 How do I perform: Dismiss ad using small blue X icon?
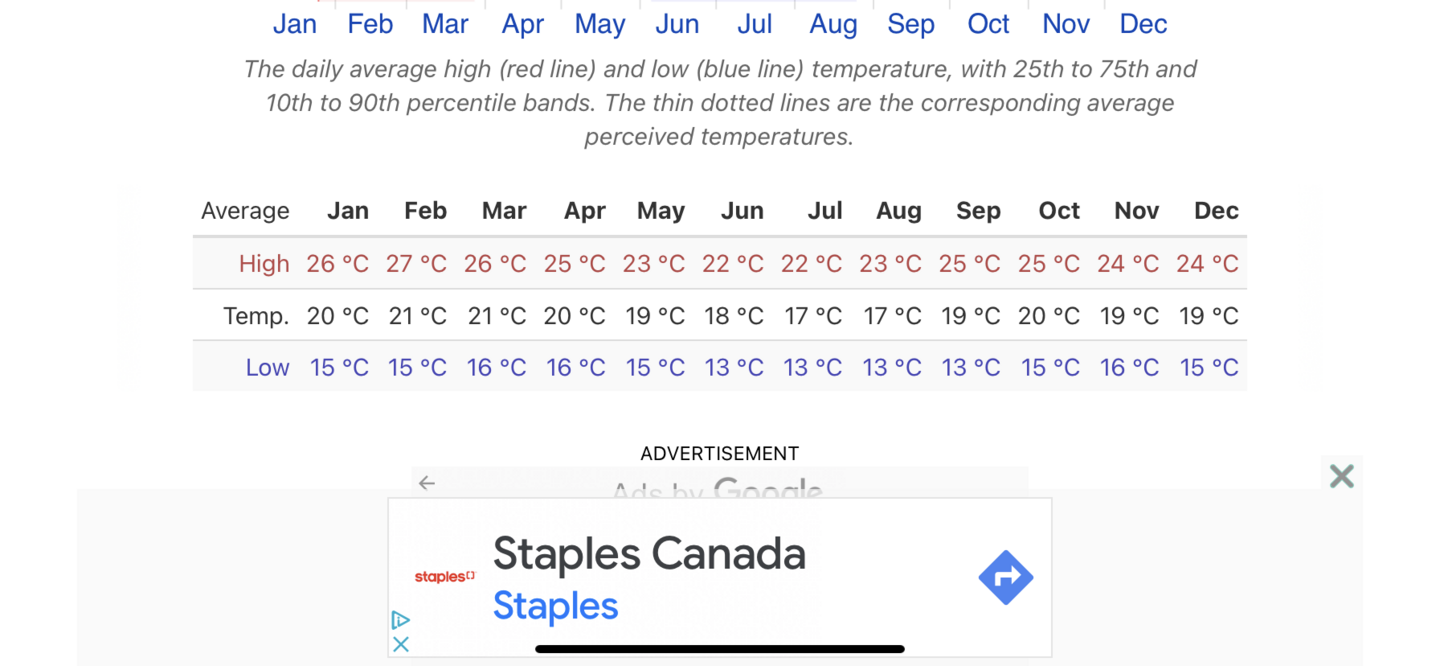coord(400,644)
